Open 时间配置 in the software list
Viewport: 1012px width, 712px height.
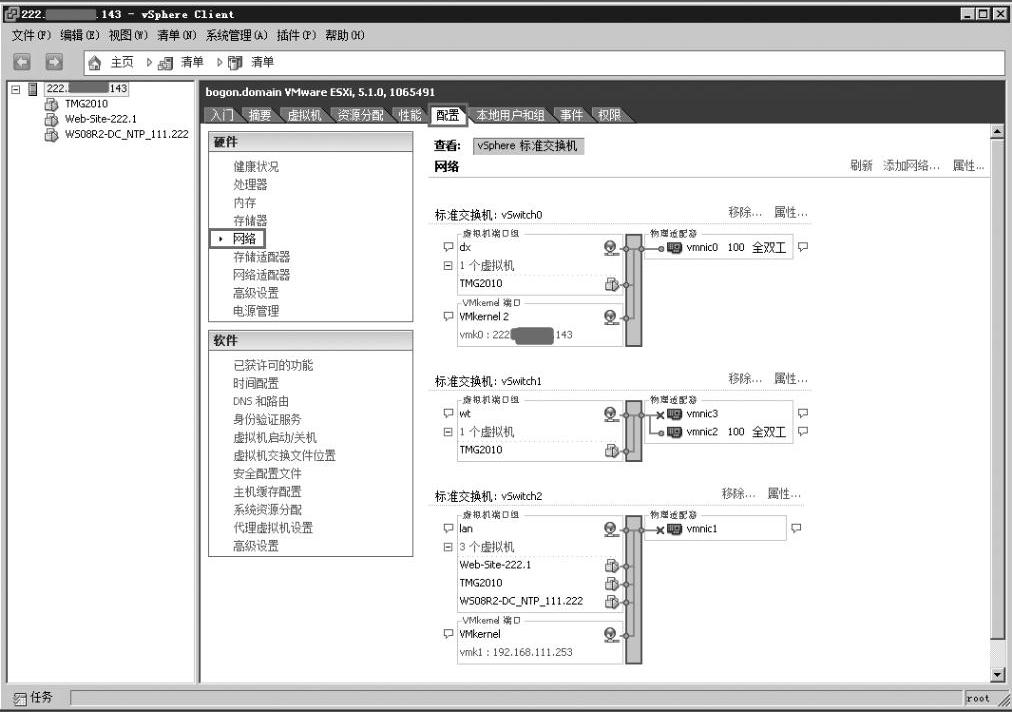coord(256,383)
